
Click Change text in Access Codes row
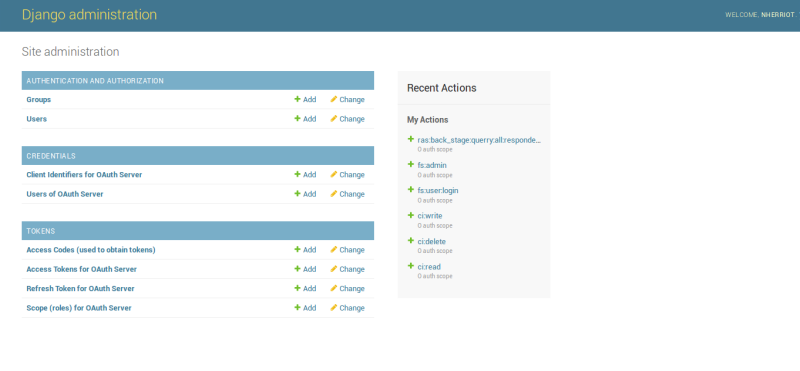point(352,250)
